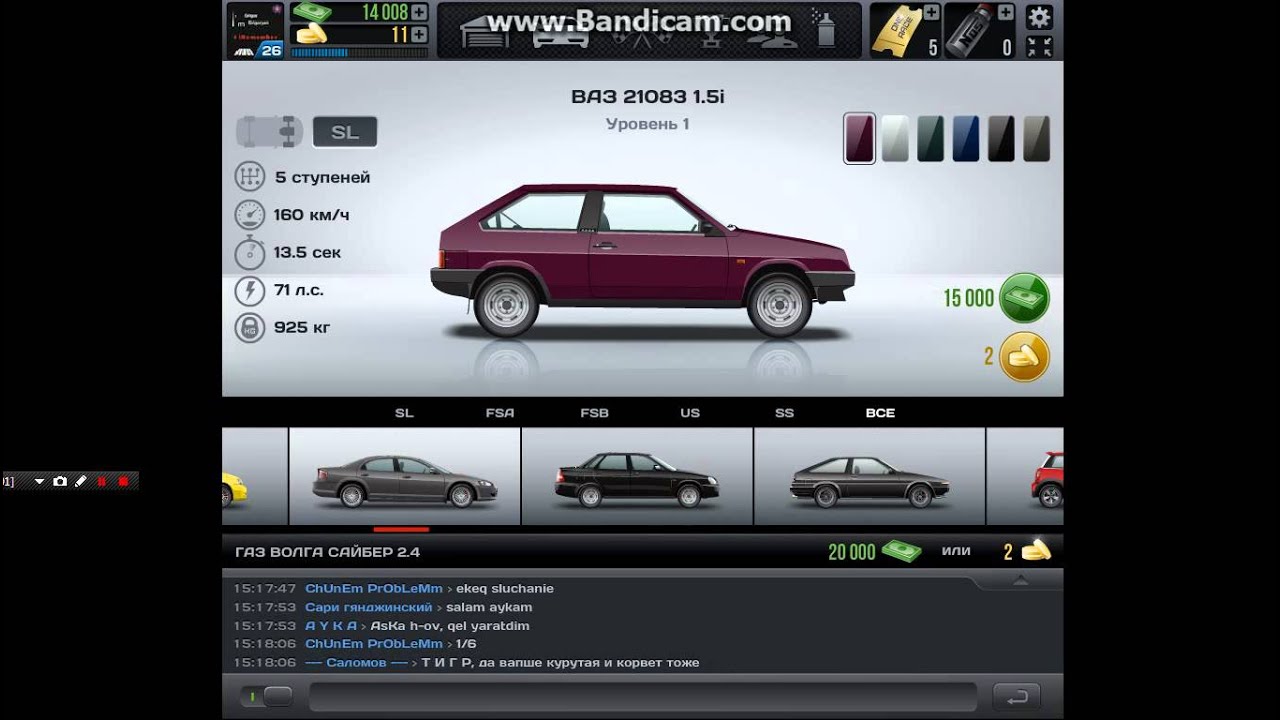Screen dimensions: 1280x720
Task: Choose the black color swatch
Action: pyautogui.click(x=1001, y=138)
